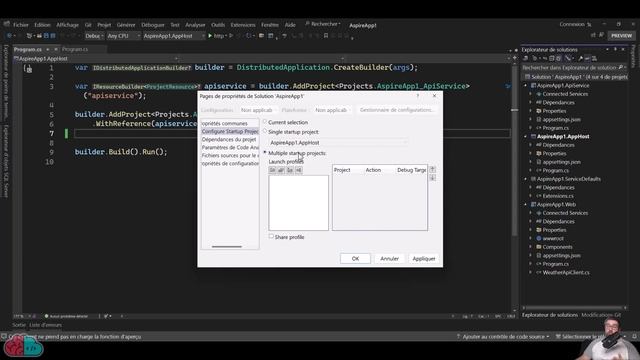Select Multiple startup projects radio button

[x=265, y=153]
